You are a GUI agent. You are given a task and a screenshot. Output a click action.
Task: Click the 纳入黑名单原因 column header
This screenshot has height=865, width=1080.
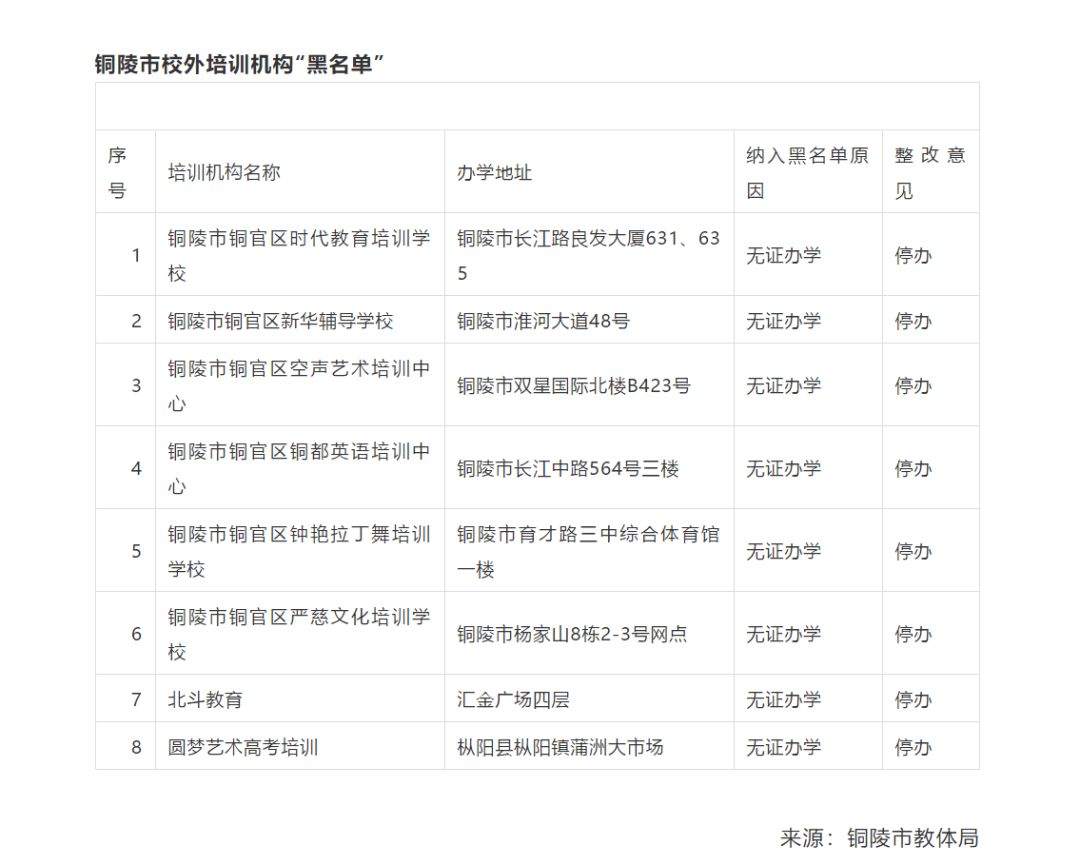click(808, 171)
